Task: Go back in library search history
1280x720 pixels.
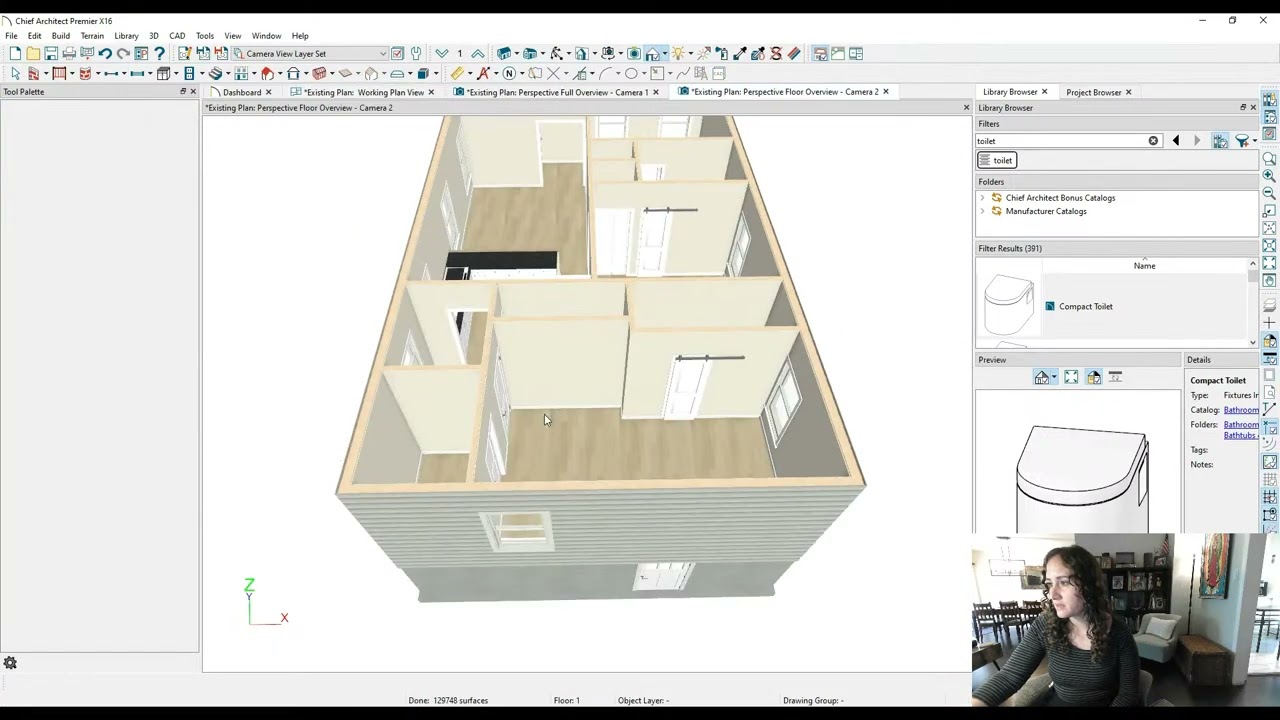Action: [1176, 141]
